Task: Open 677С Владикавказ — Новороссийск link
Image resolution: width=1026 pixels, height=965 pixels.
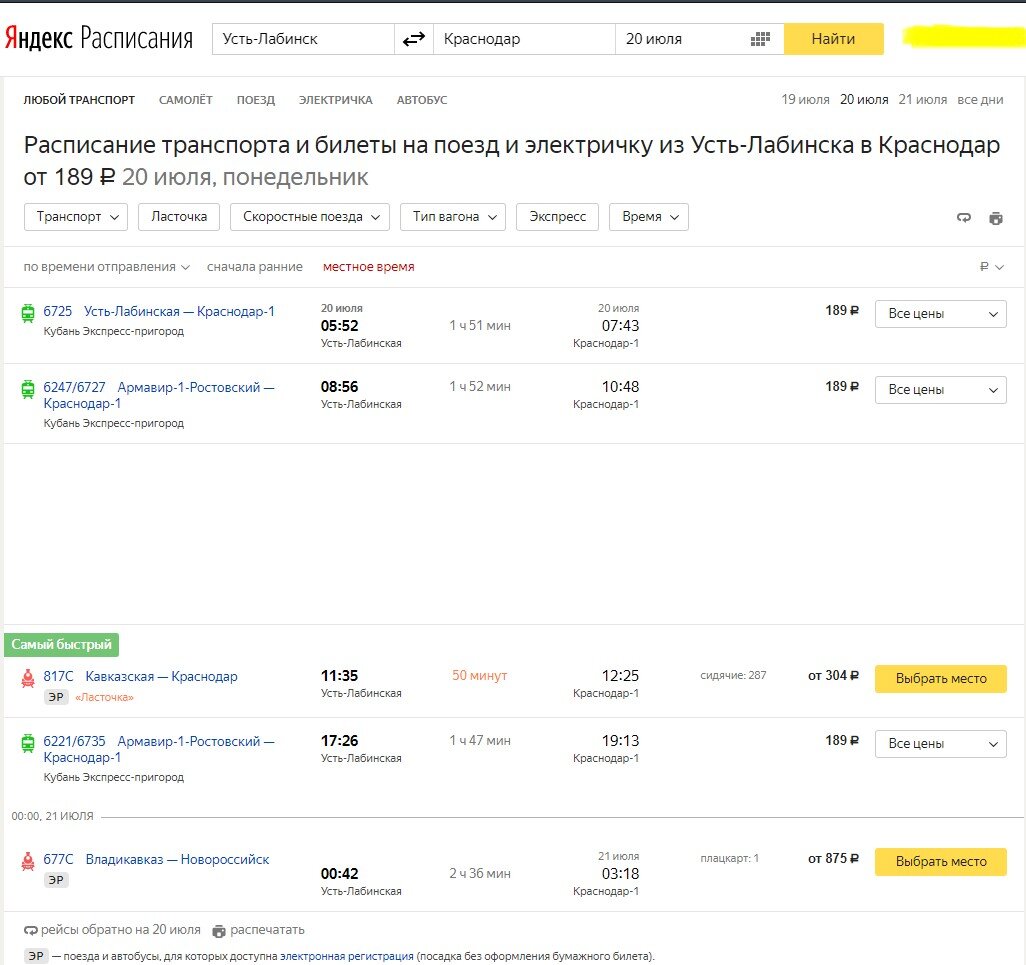Action: (x=156, y=860)
